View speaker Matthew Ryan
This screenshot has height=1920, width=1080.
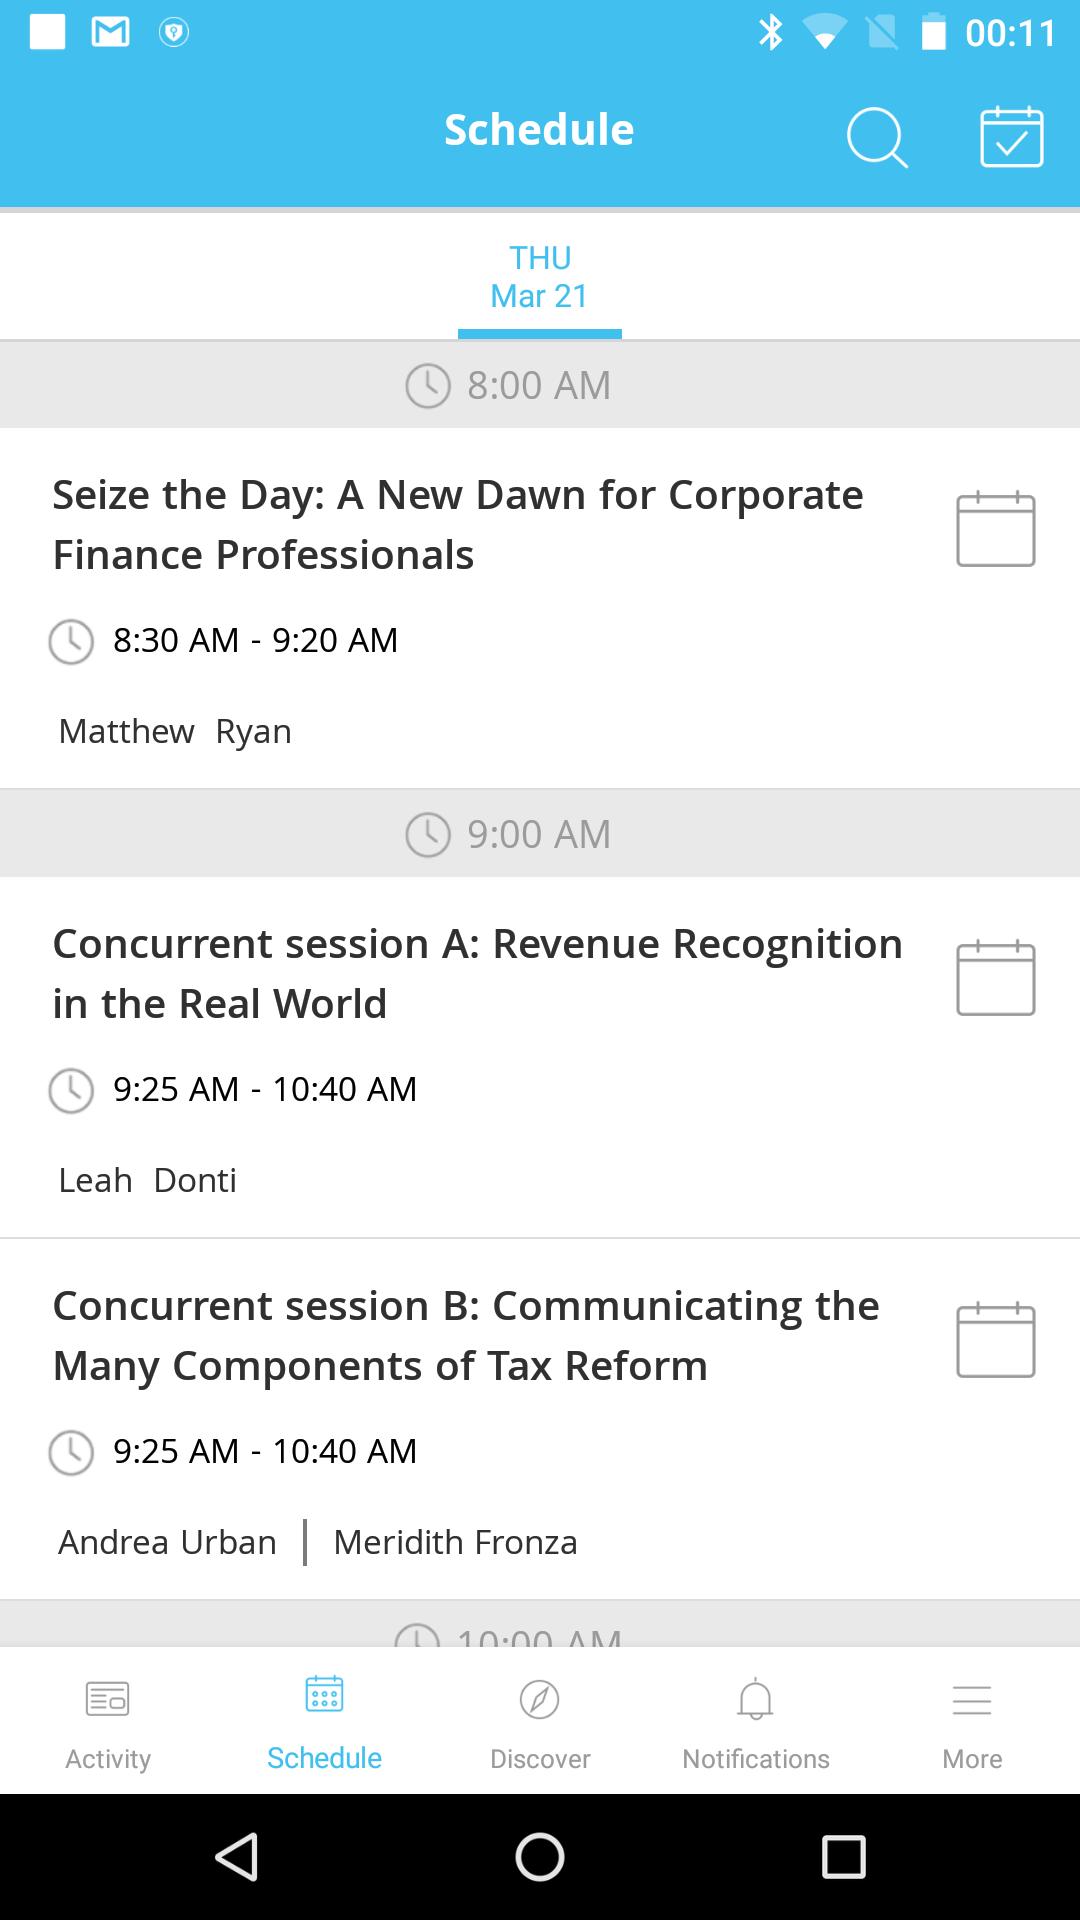click(x=175, y=731)
